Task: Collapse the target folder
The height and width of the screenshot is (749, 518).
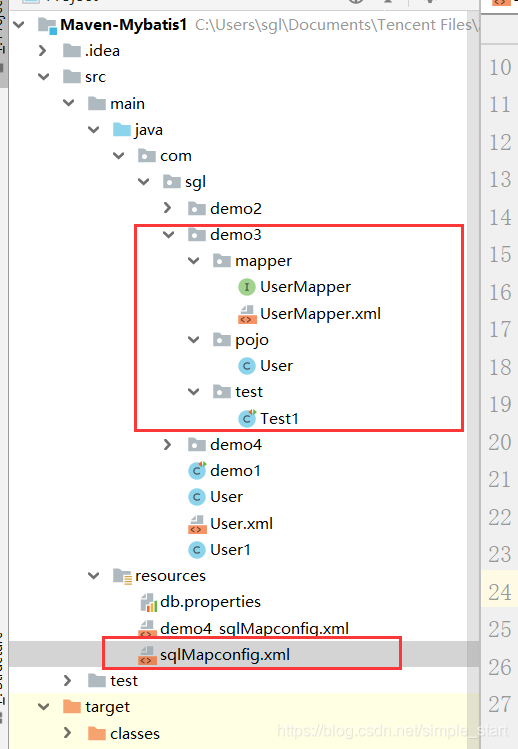Action: point(43,706)
